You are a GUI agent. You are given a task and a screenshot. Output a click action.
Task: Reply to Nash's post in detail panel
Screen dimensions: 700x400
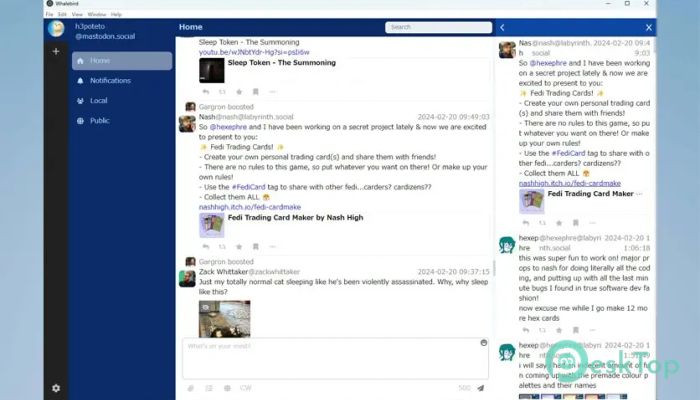[x=526, y=223]
